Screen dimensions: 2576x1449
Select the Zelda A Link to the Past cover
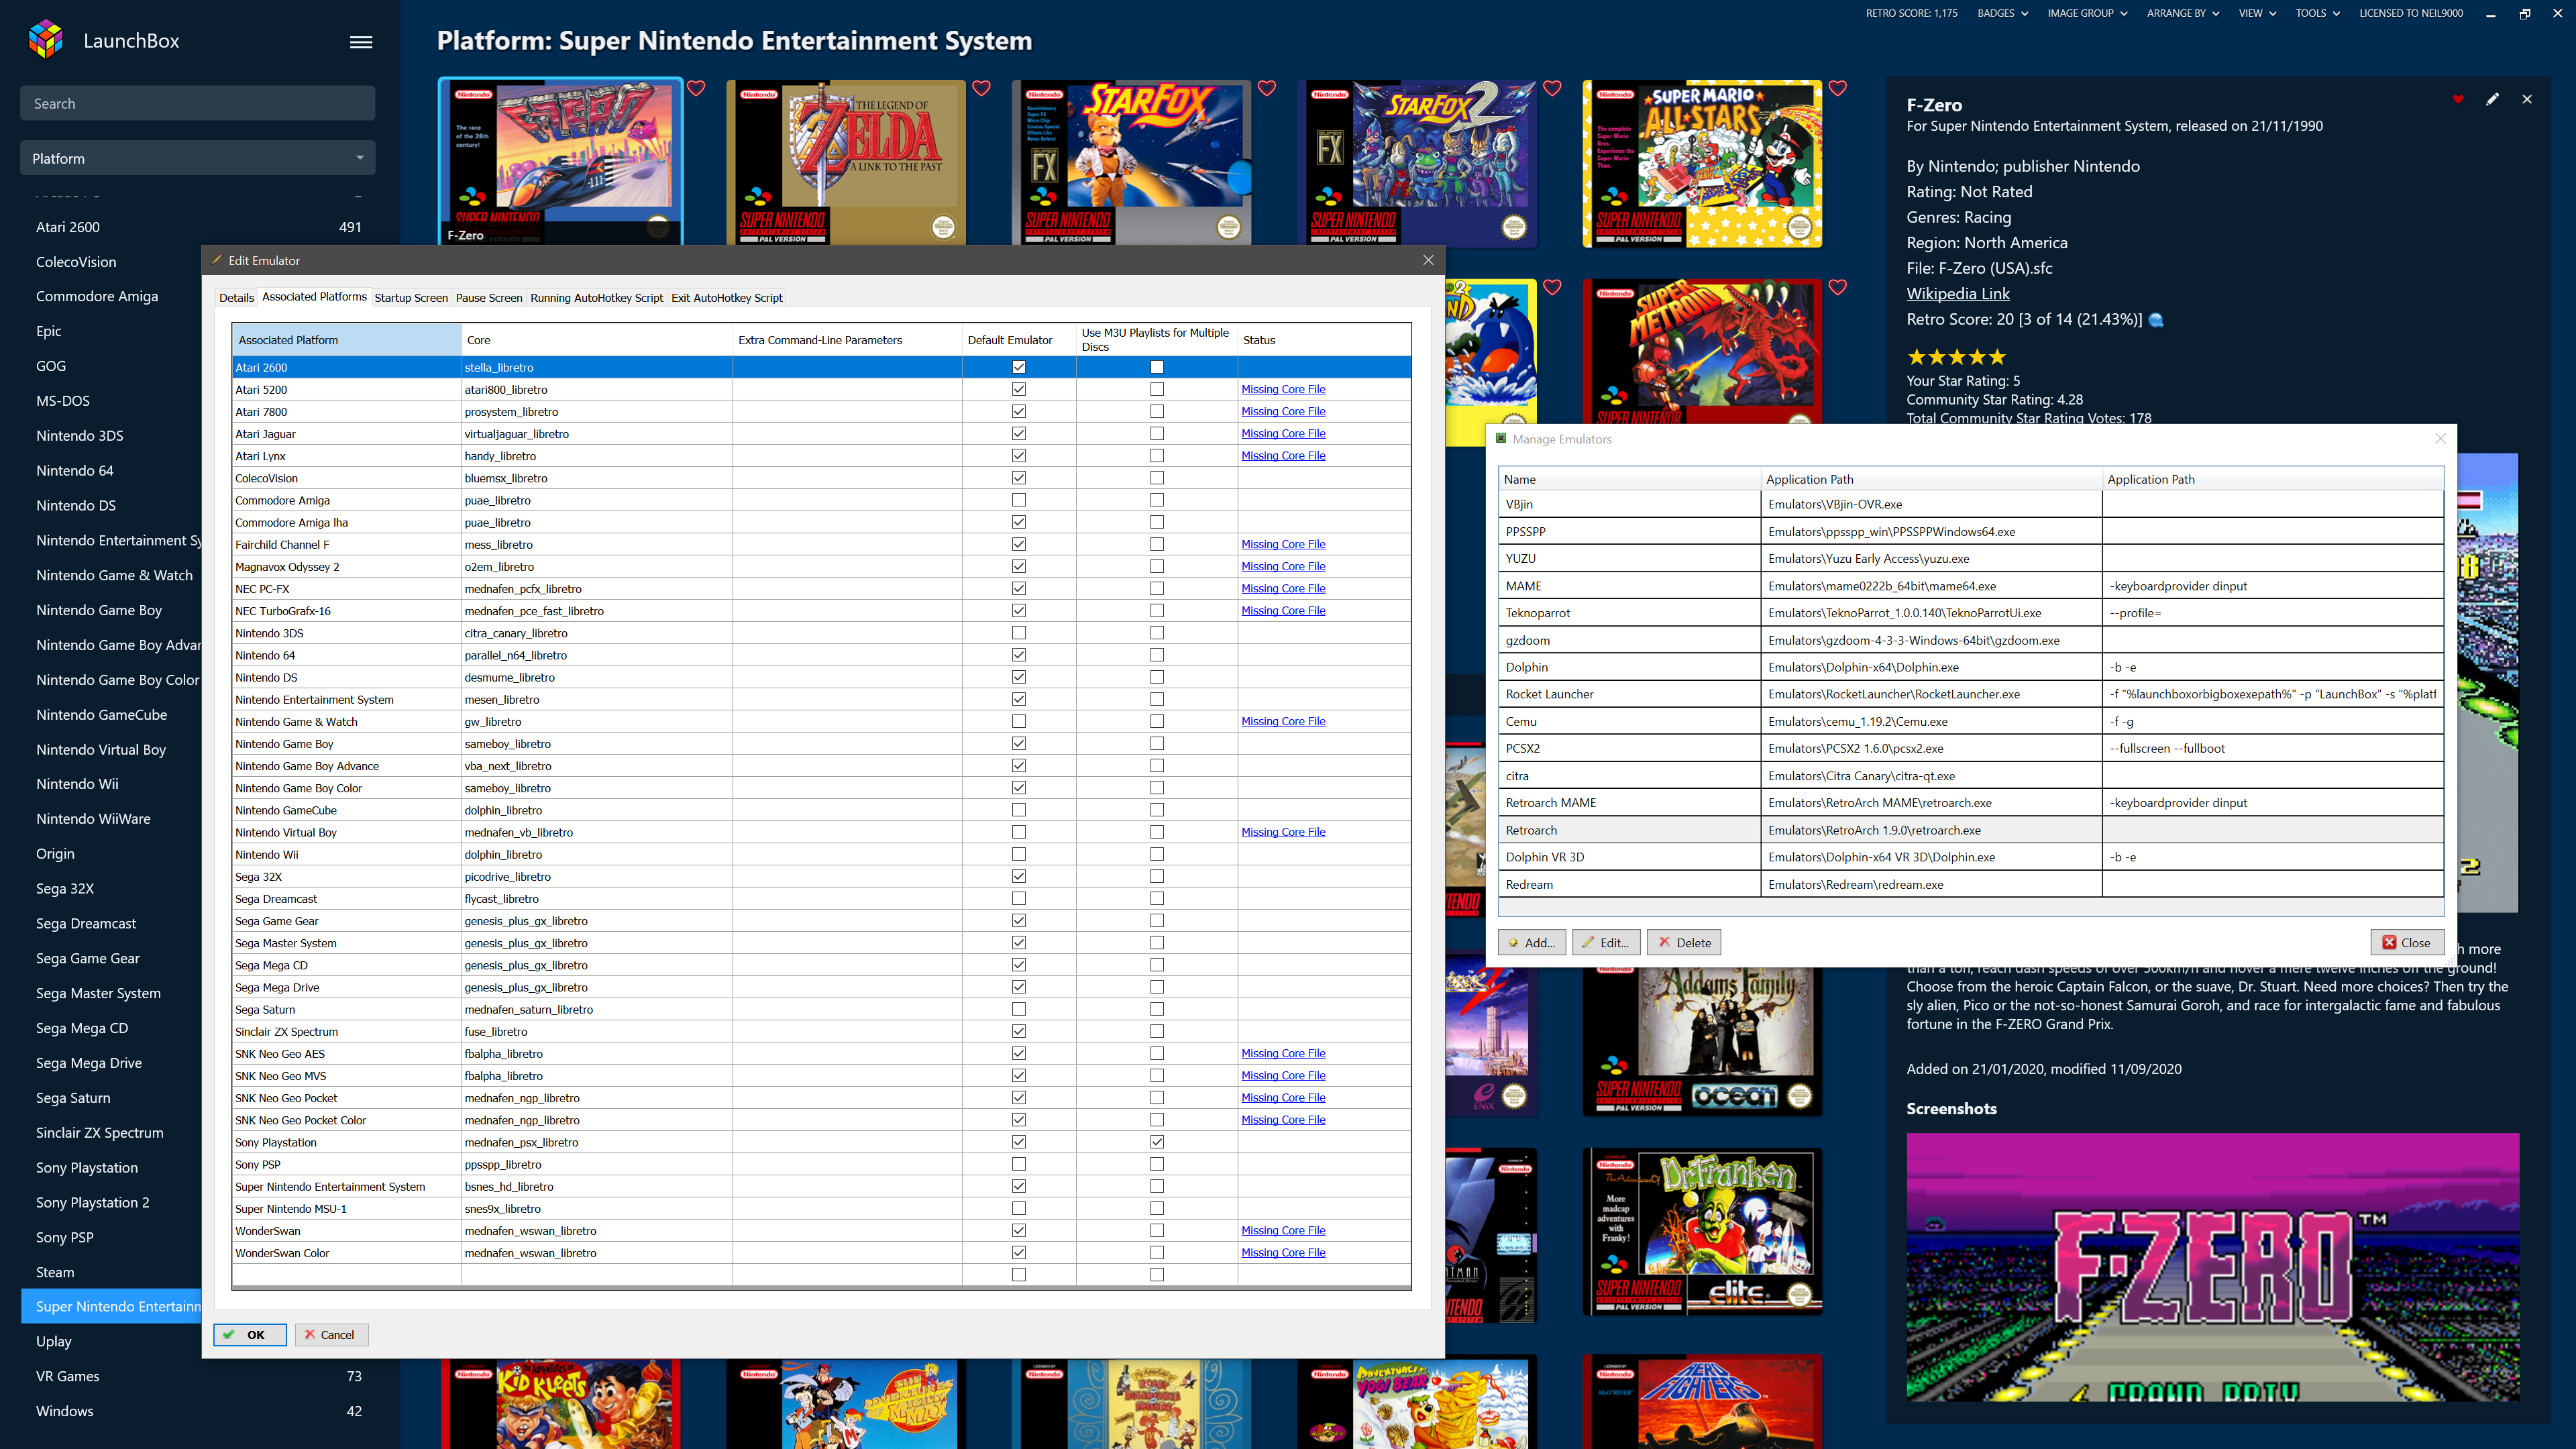(x=846, y=162)
